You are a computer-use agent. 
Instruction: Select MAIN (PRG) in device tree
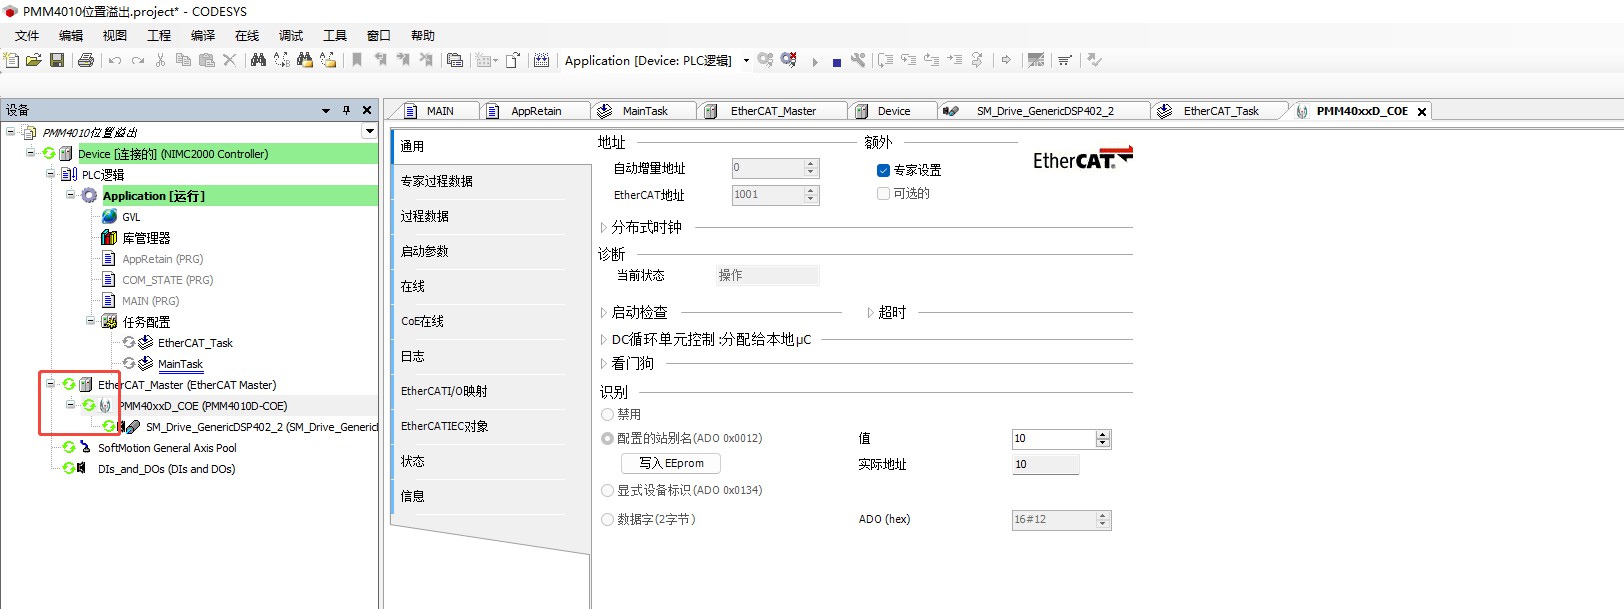150,301
